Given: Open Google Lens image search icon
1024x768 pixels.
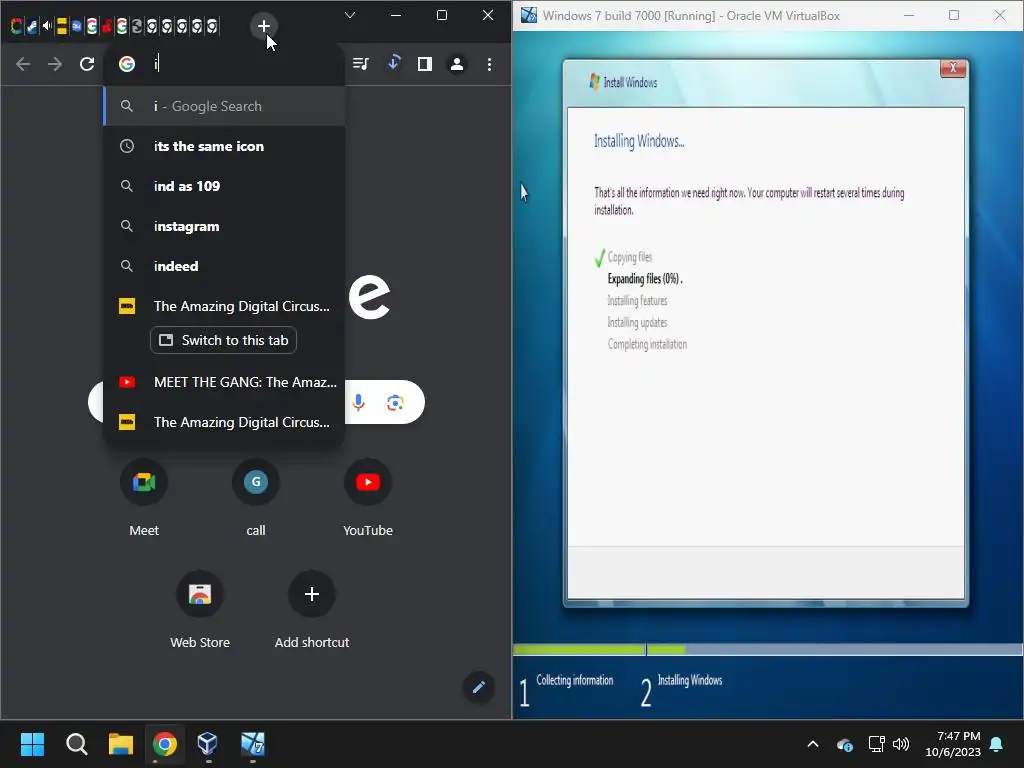Looking at the screenshot, I should tap(395, 402).
